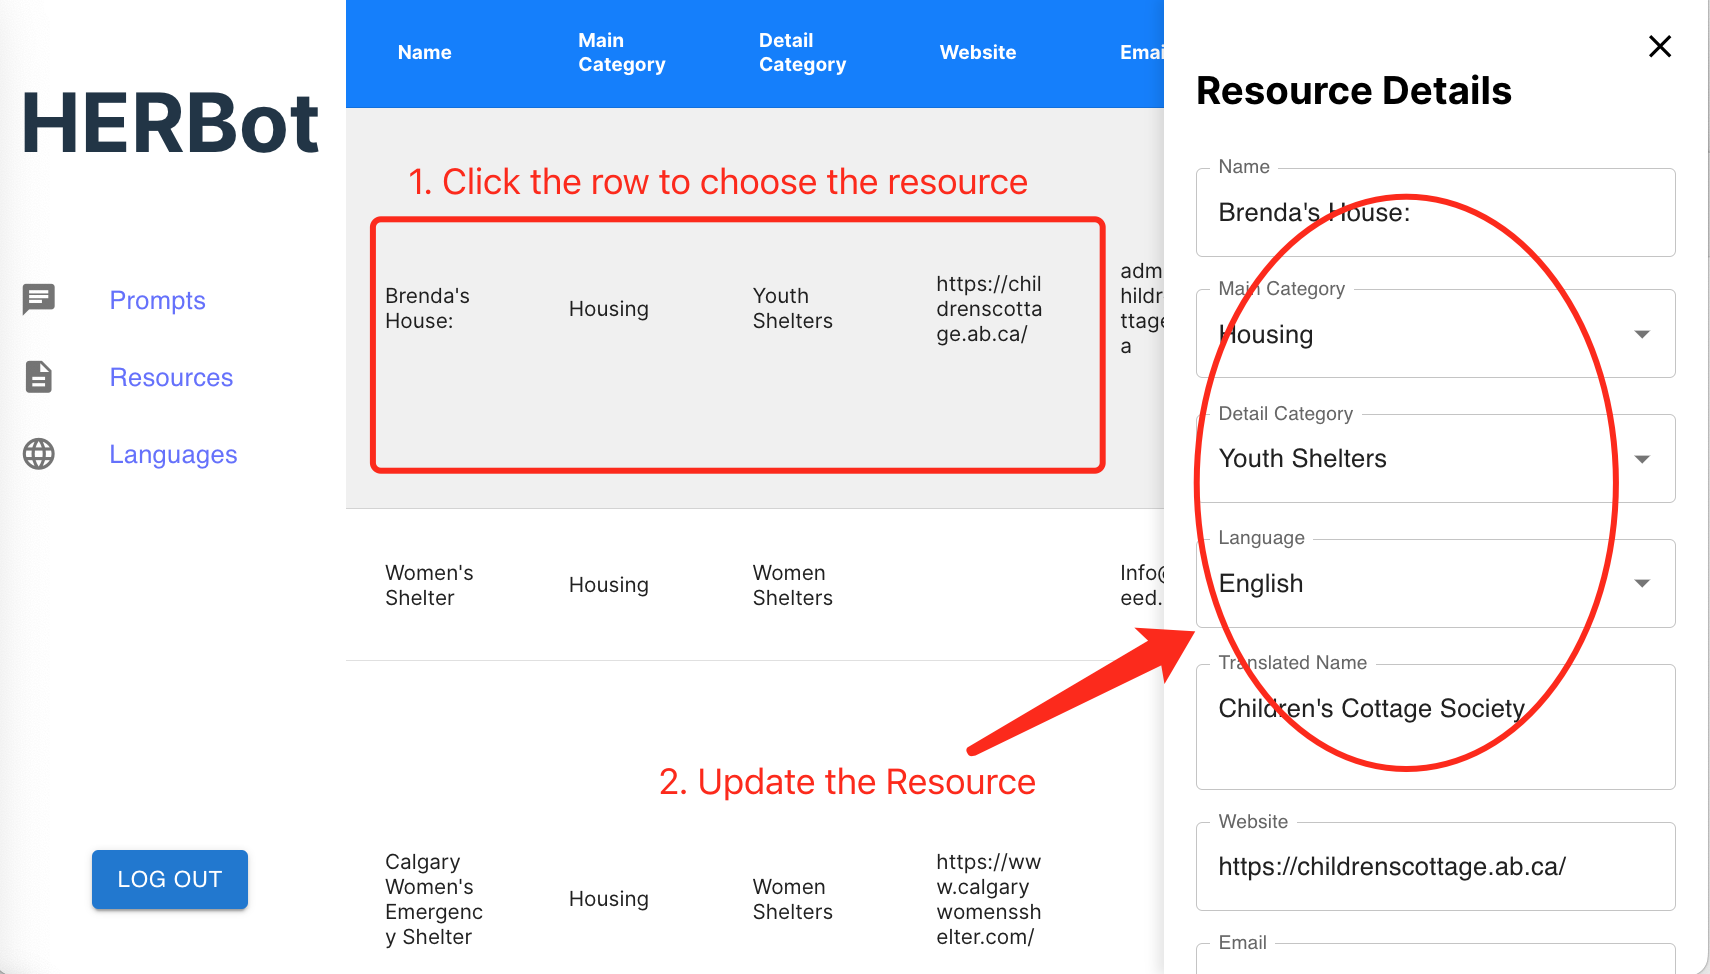Go to the Resources page
This screenshot has width=1710, height=974.
click(x=171, y=377)
